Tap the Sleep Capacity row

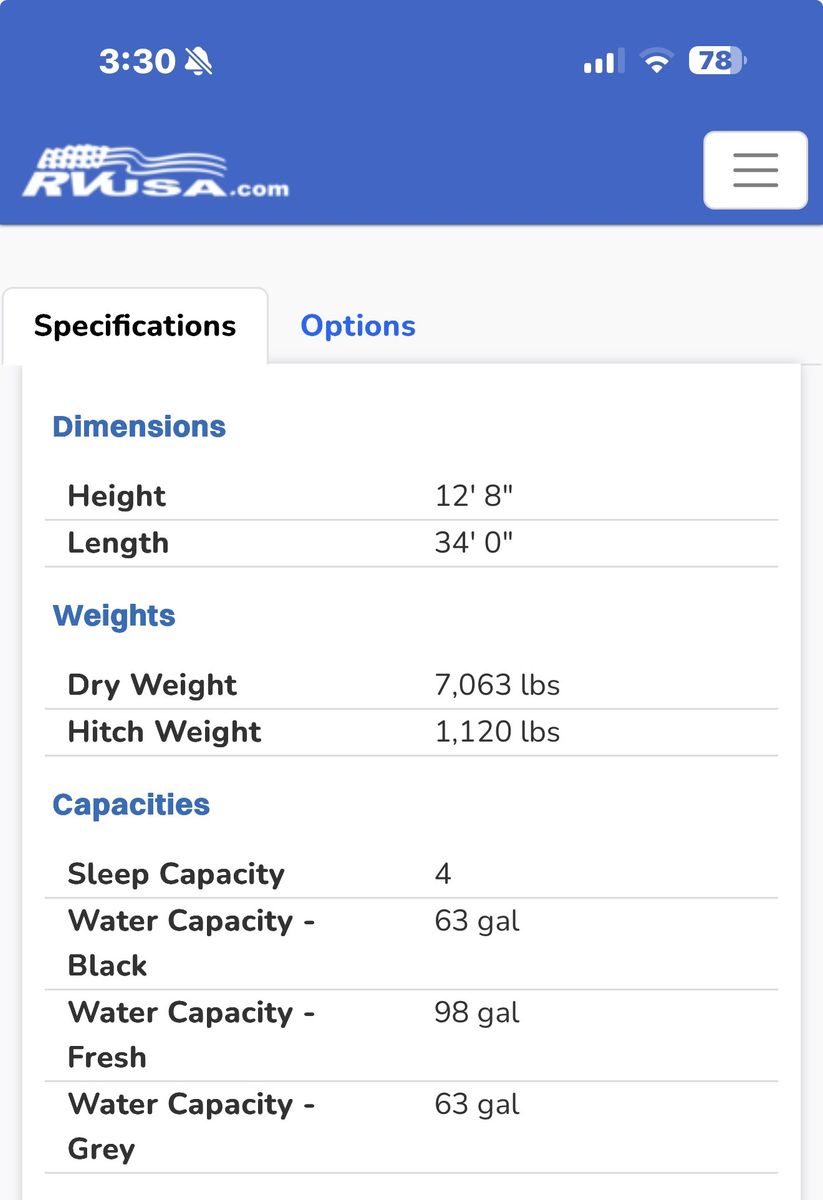click(411, 874)
